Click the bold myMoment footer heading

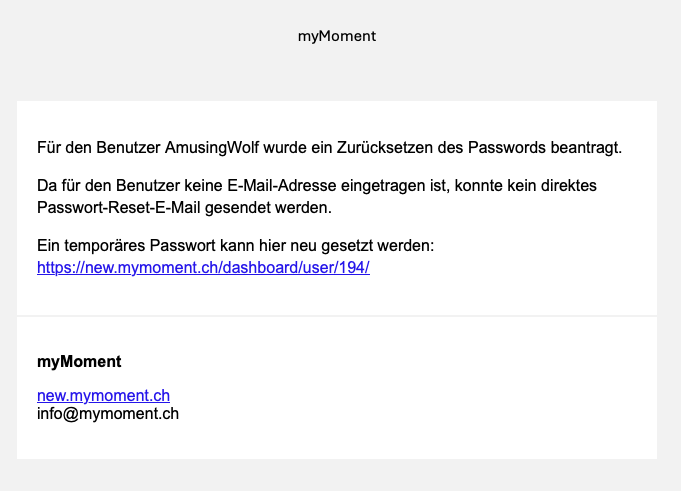click(79, 361)
